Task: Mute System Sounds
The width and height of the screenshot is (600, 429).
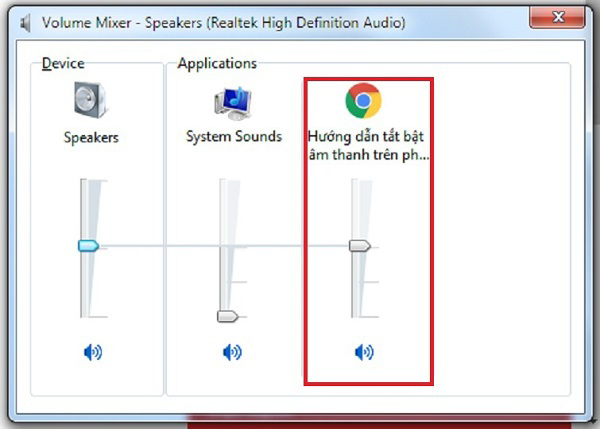Action: (232, 352)
